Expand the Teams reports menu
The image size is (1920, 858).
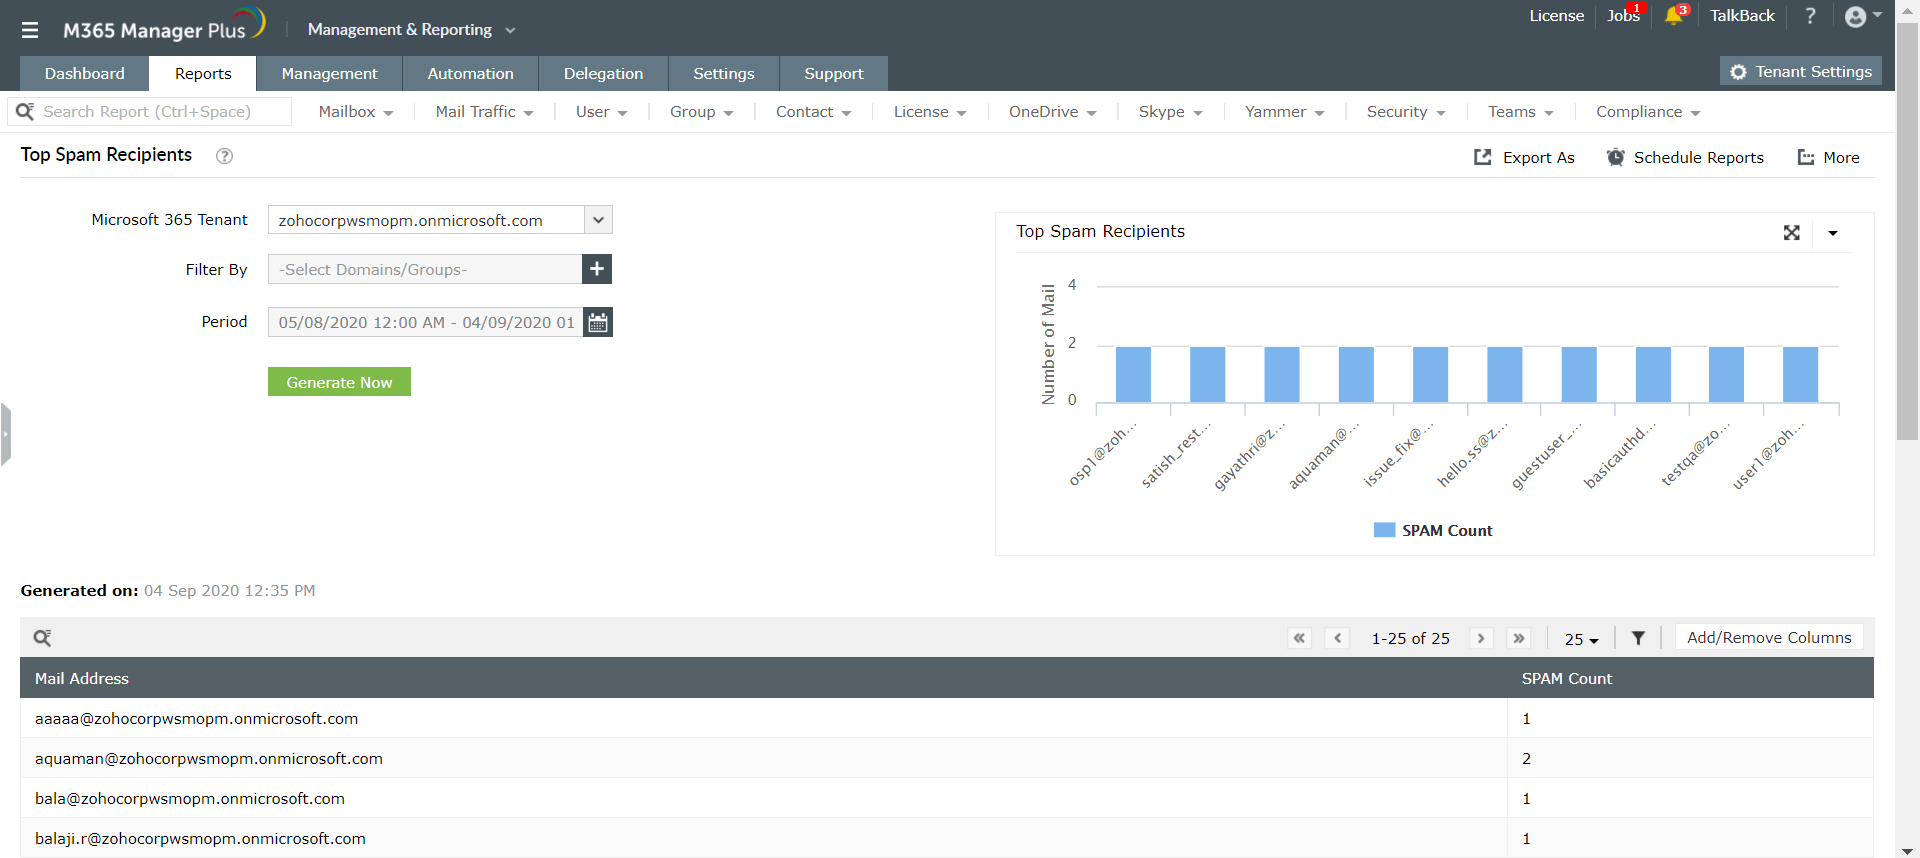point(1520,112)
